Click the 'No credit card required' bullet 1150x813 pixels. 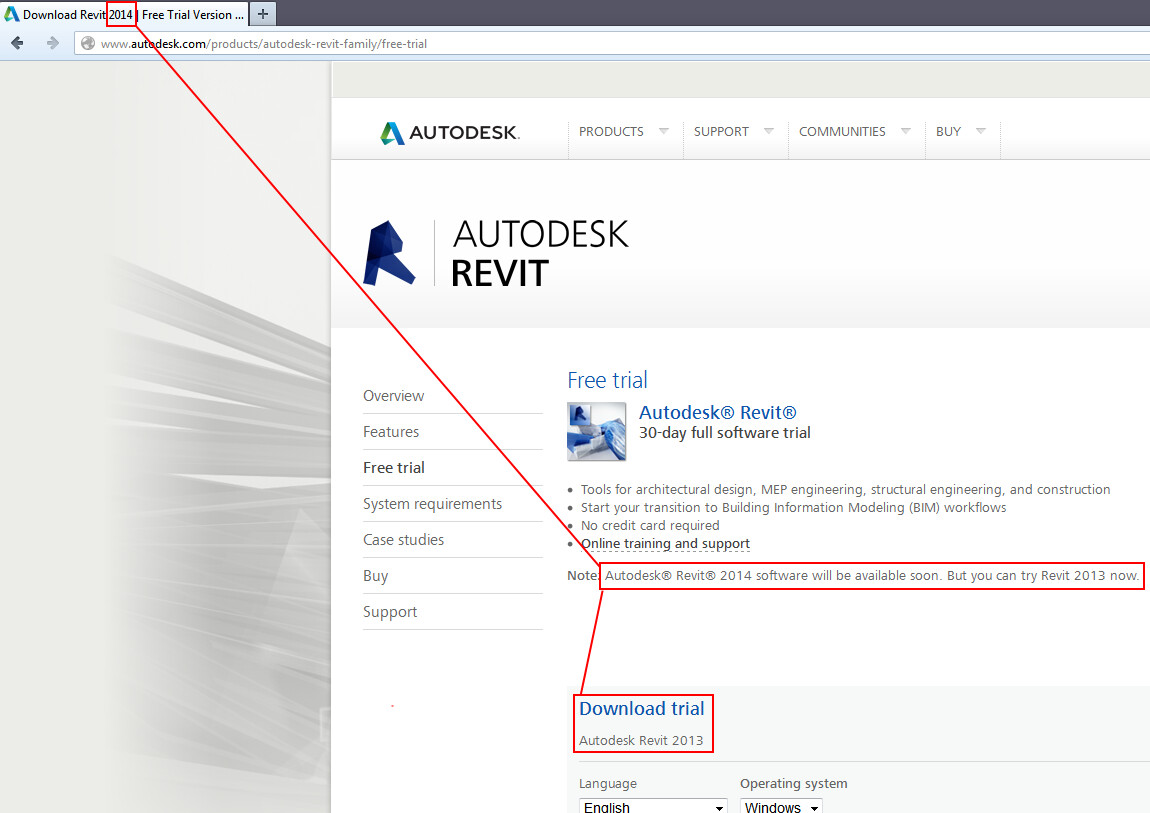[x=650, y=526]
